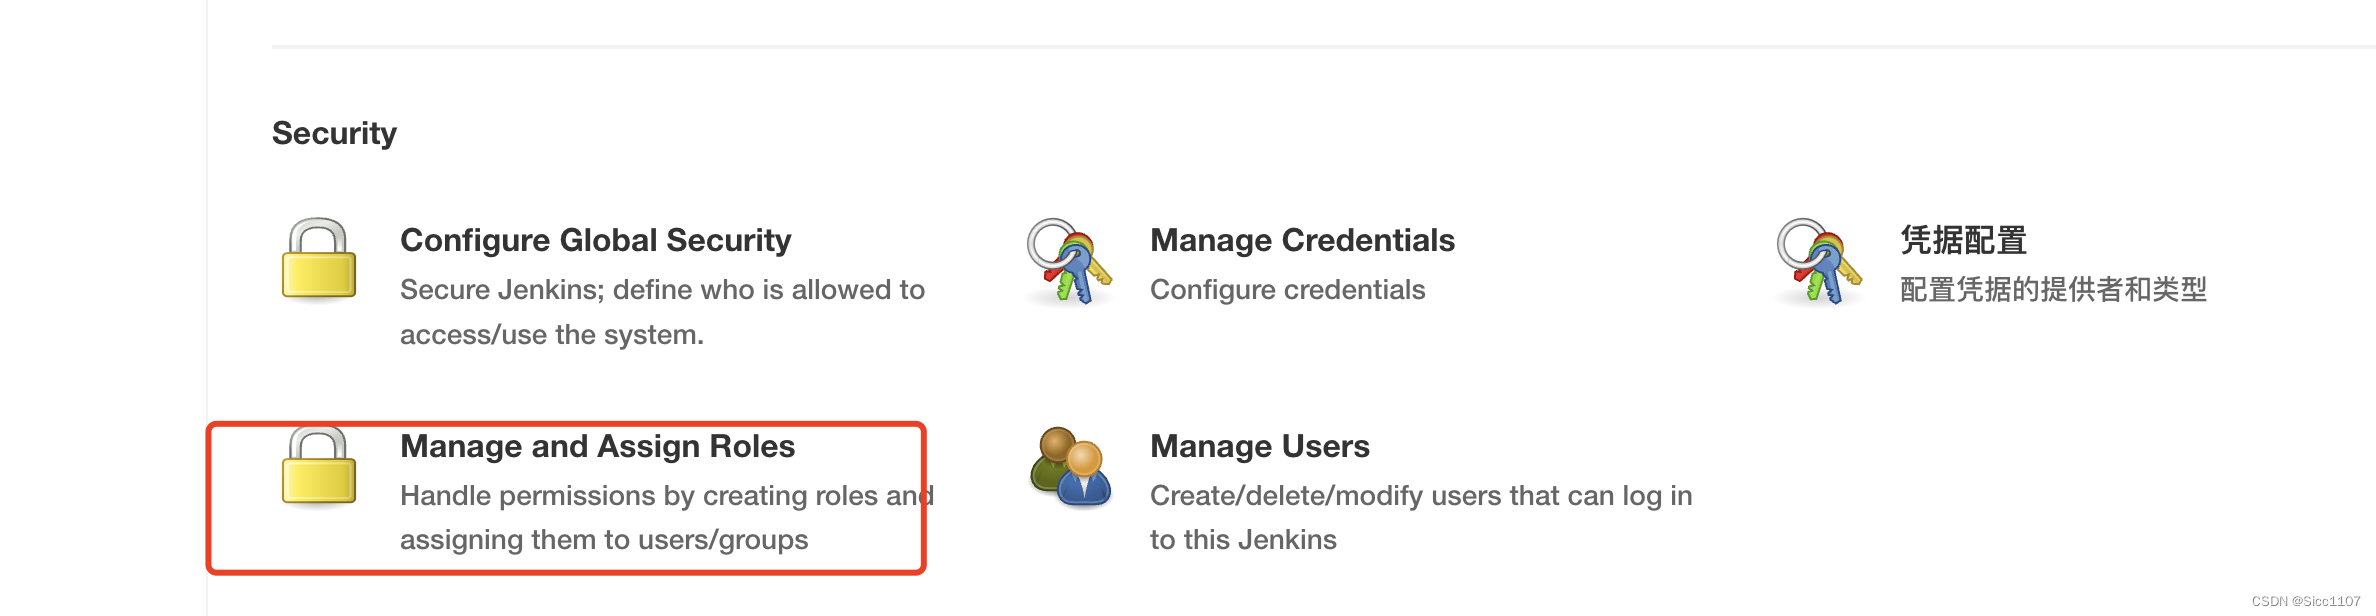The height and width of the screenshot is (616, 2376).
Task: Click 'Create/delete/modify users that can log in' text
Action: (x=1421, y=496)
